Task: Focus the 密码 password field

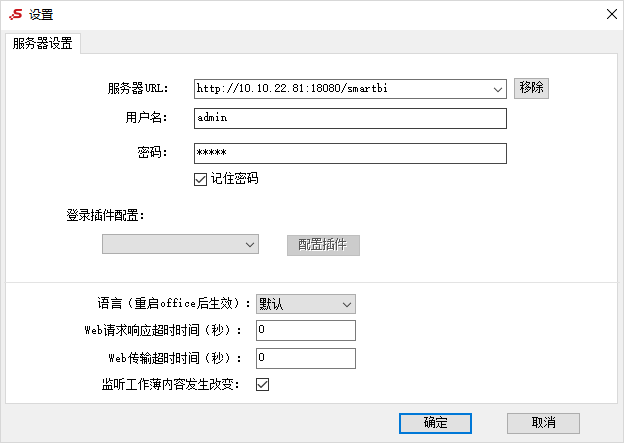Action: click(x=350, y=153)
